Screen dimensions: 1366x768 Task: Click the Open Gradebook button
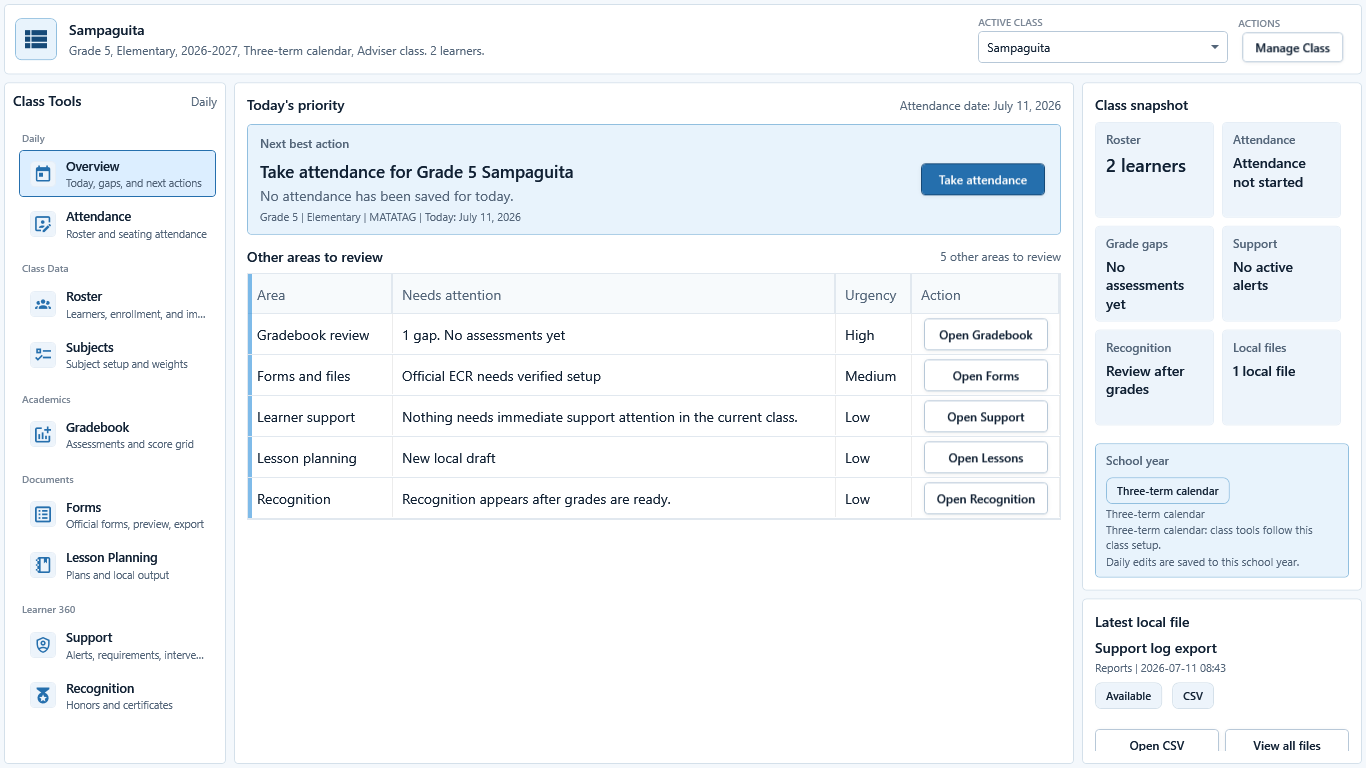click(x=985, y=335)
